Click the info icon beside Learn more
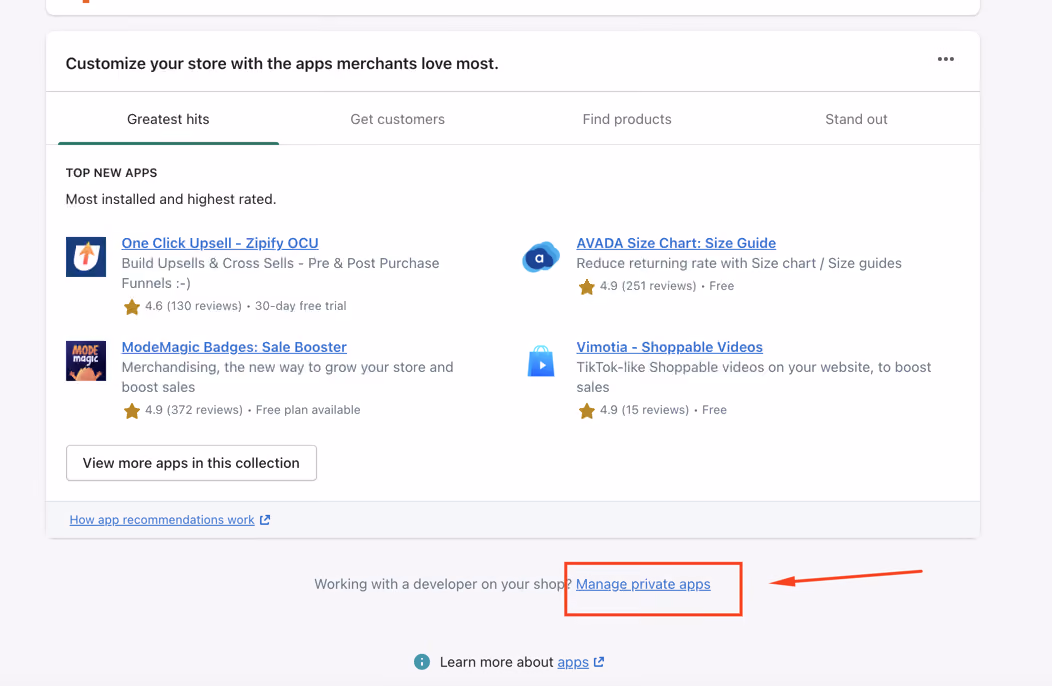 tap(421, 662)
